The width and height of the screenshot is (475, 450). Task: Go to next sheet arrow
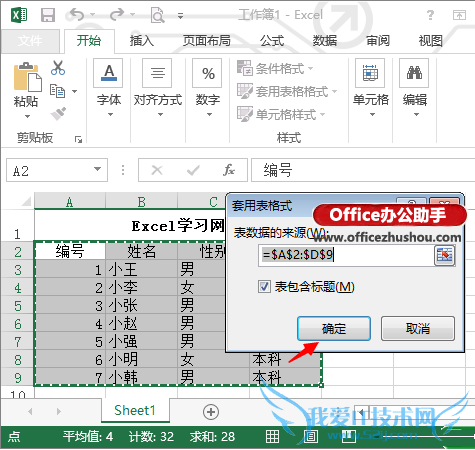point(59,412)
